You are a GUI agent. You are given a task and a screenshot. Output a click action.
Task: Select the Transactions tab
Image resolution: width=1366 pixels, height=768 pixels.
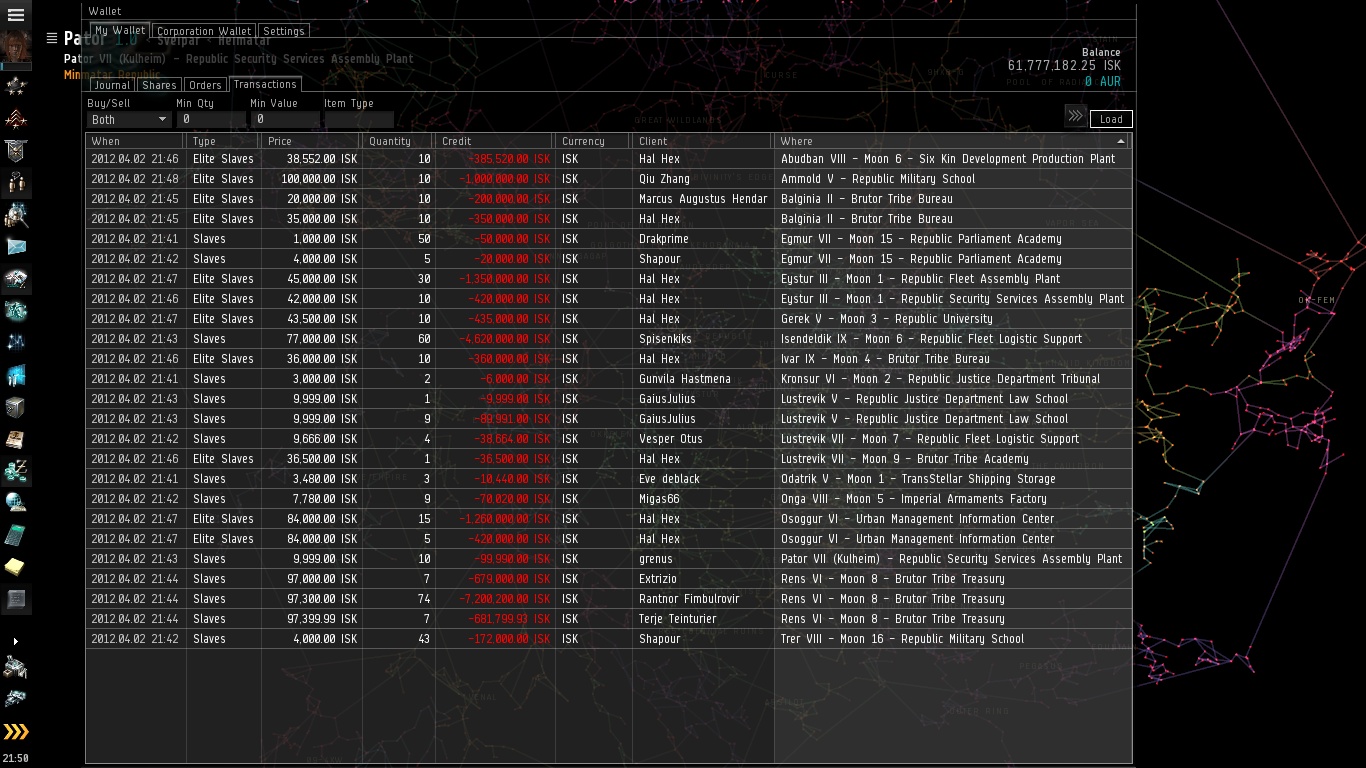(x=264, y=84)
